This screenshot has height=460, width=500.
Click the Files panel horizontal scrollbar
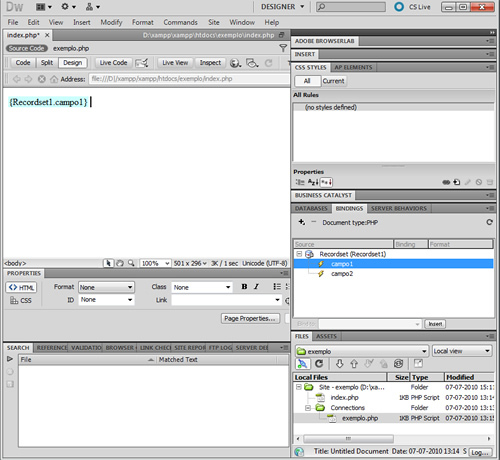(348, 438)
